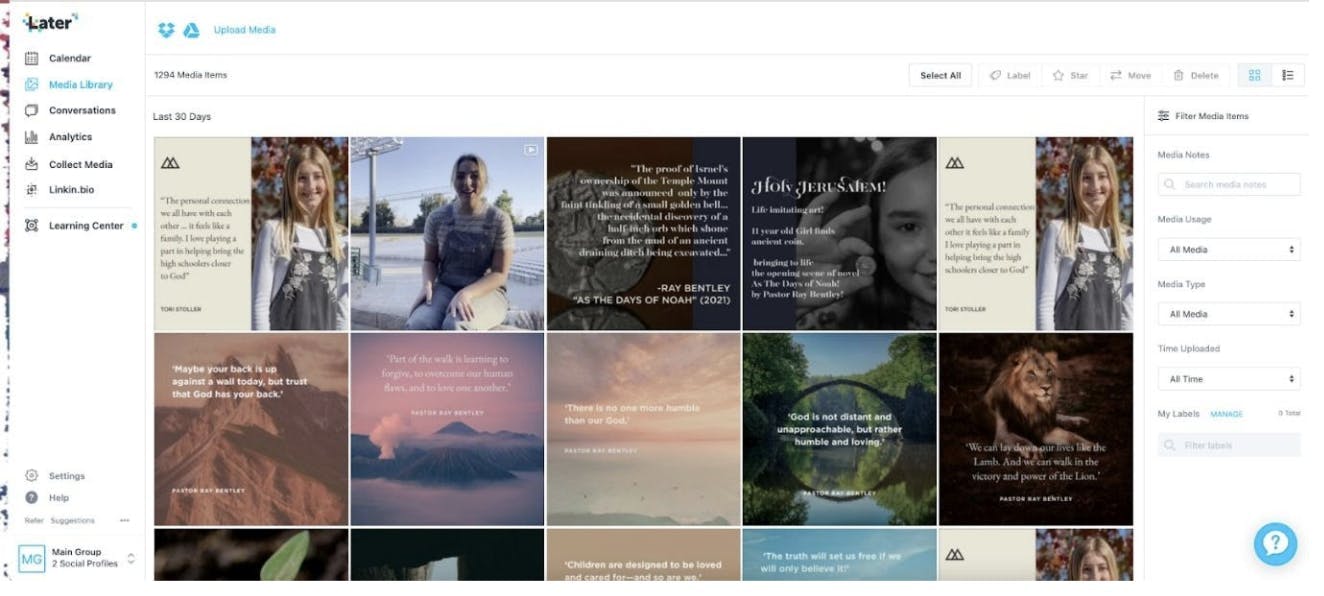
Task: Select the Holy Jerusalem thumbnail
Action: (839, 233)
